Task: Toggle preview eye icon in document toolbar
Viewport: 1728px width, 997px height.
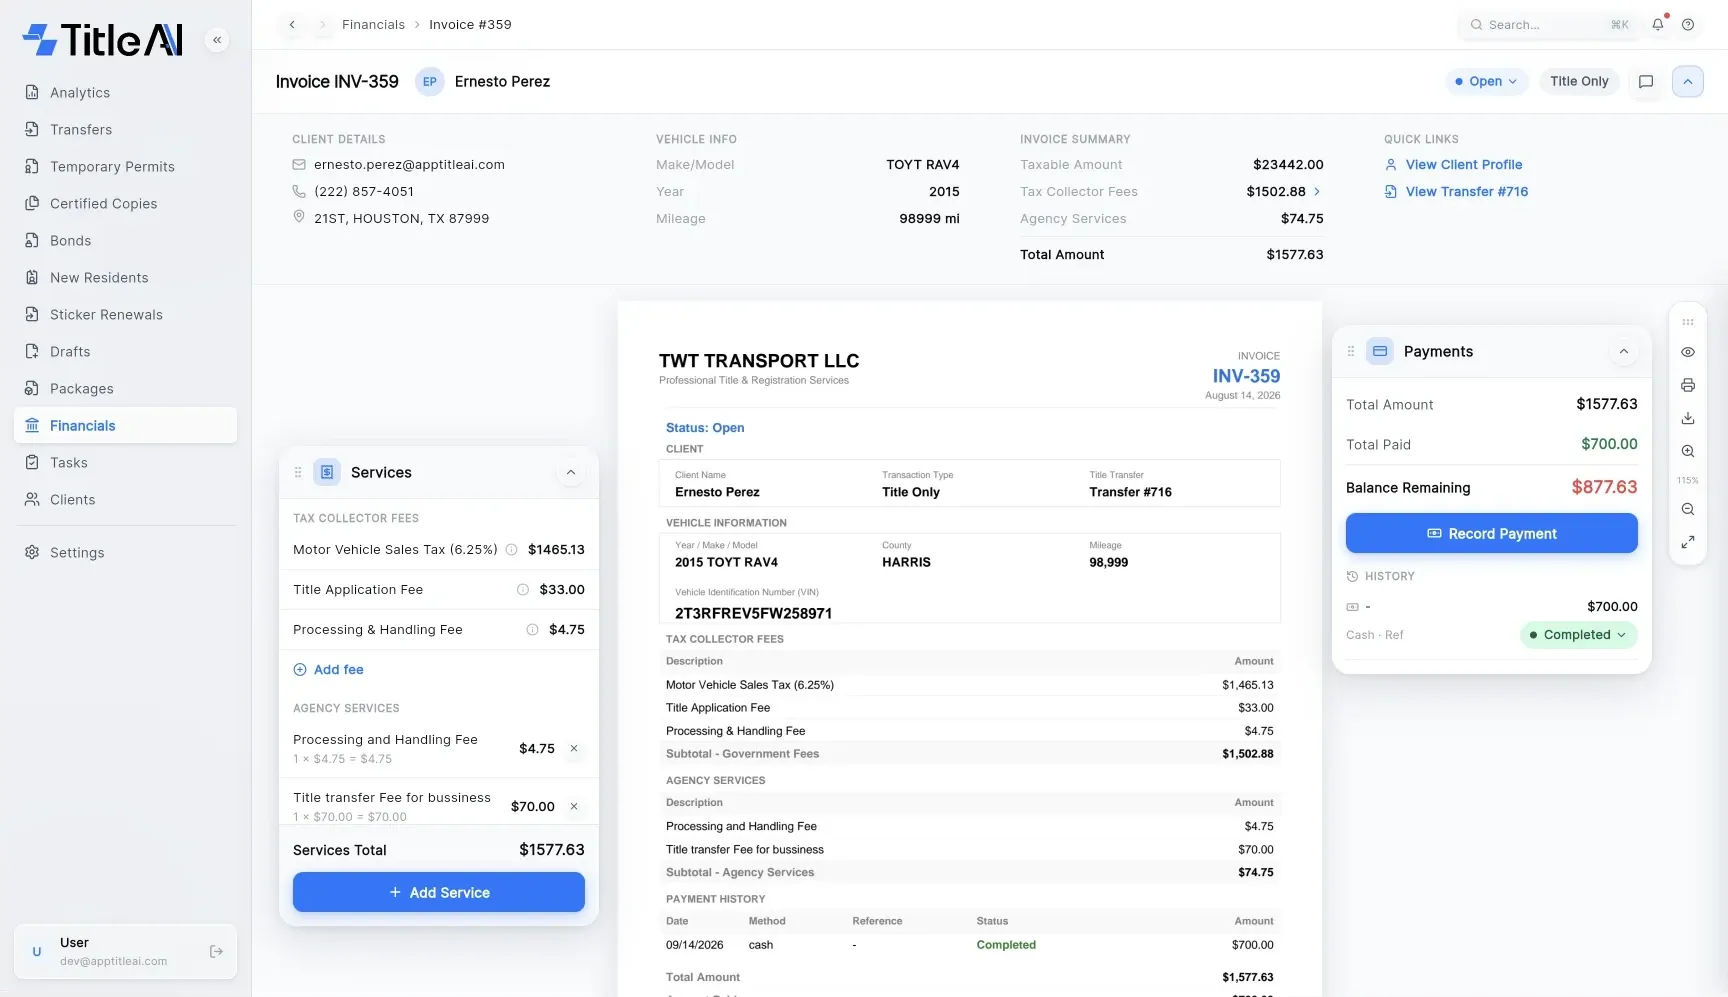Action: [1688, 352]
